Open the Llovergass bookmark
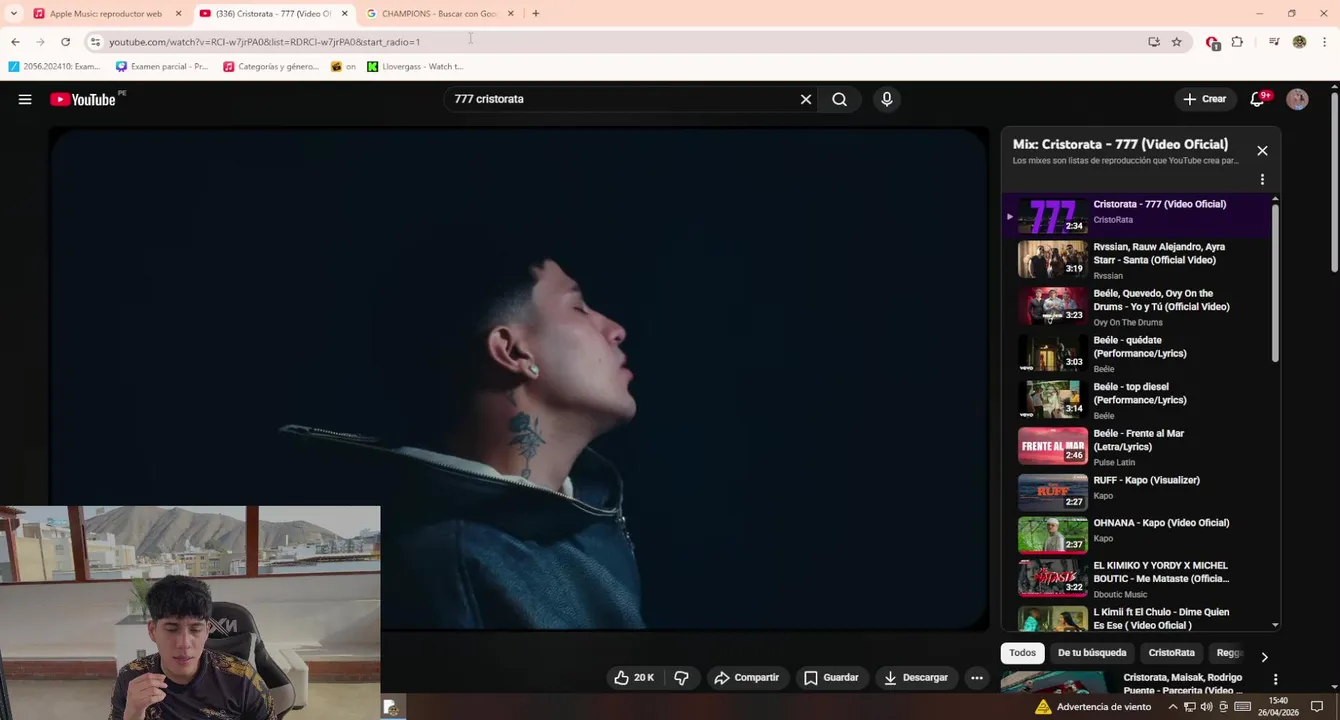Image resolution: width=1340 pixels, height=720 pixels. click(416, 67)
